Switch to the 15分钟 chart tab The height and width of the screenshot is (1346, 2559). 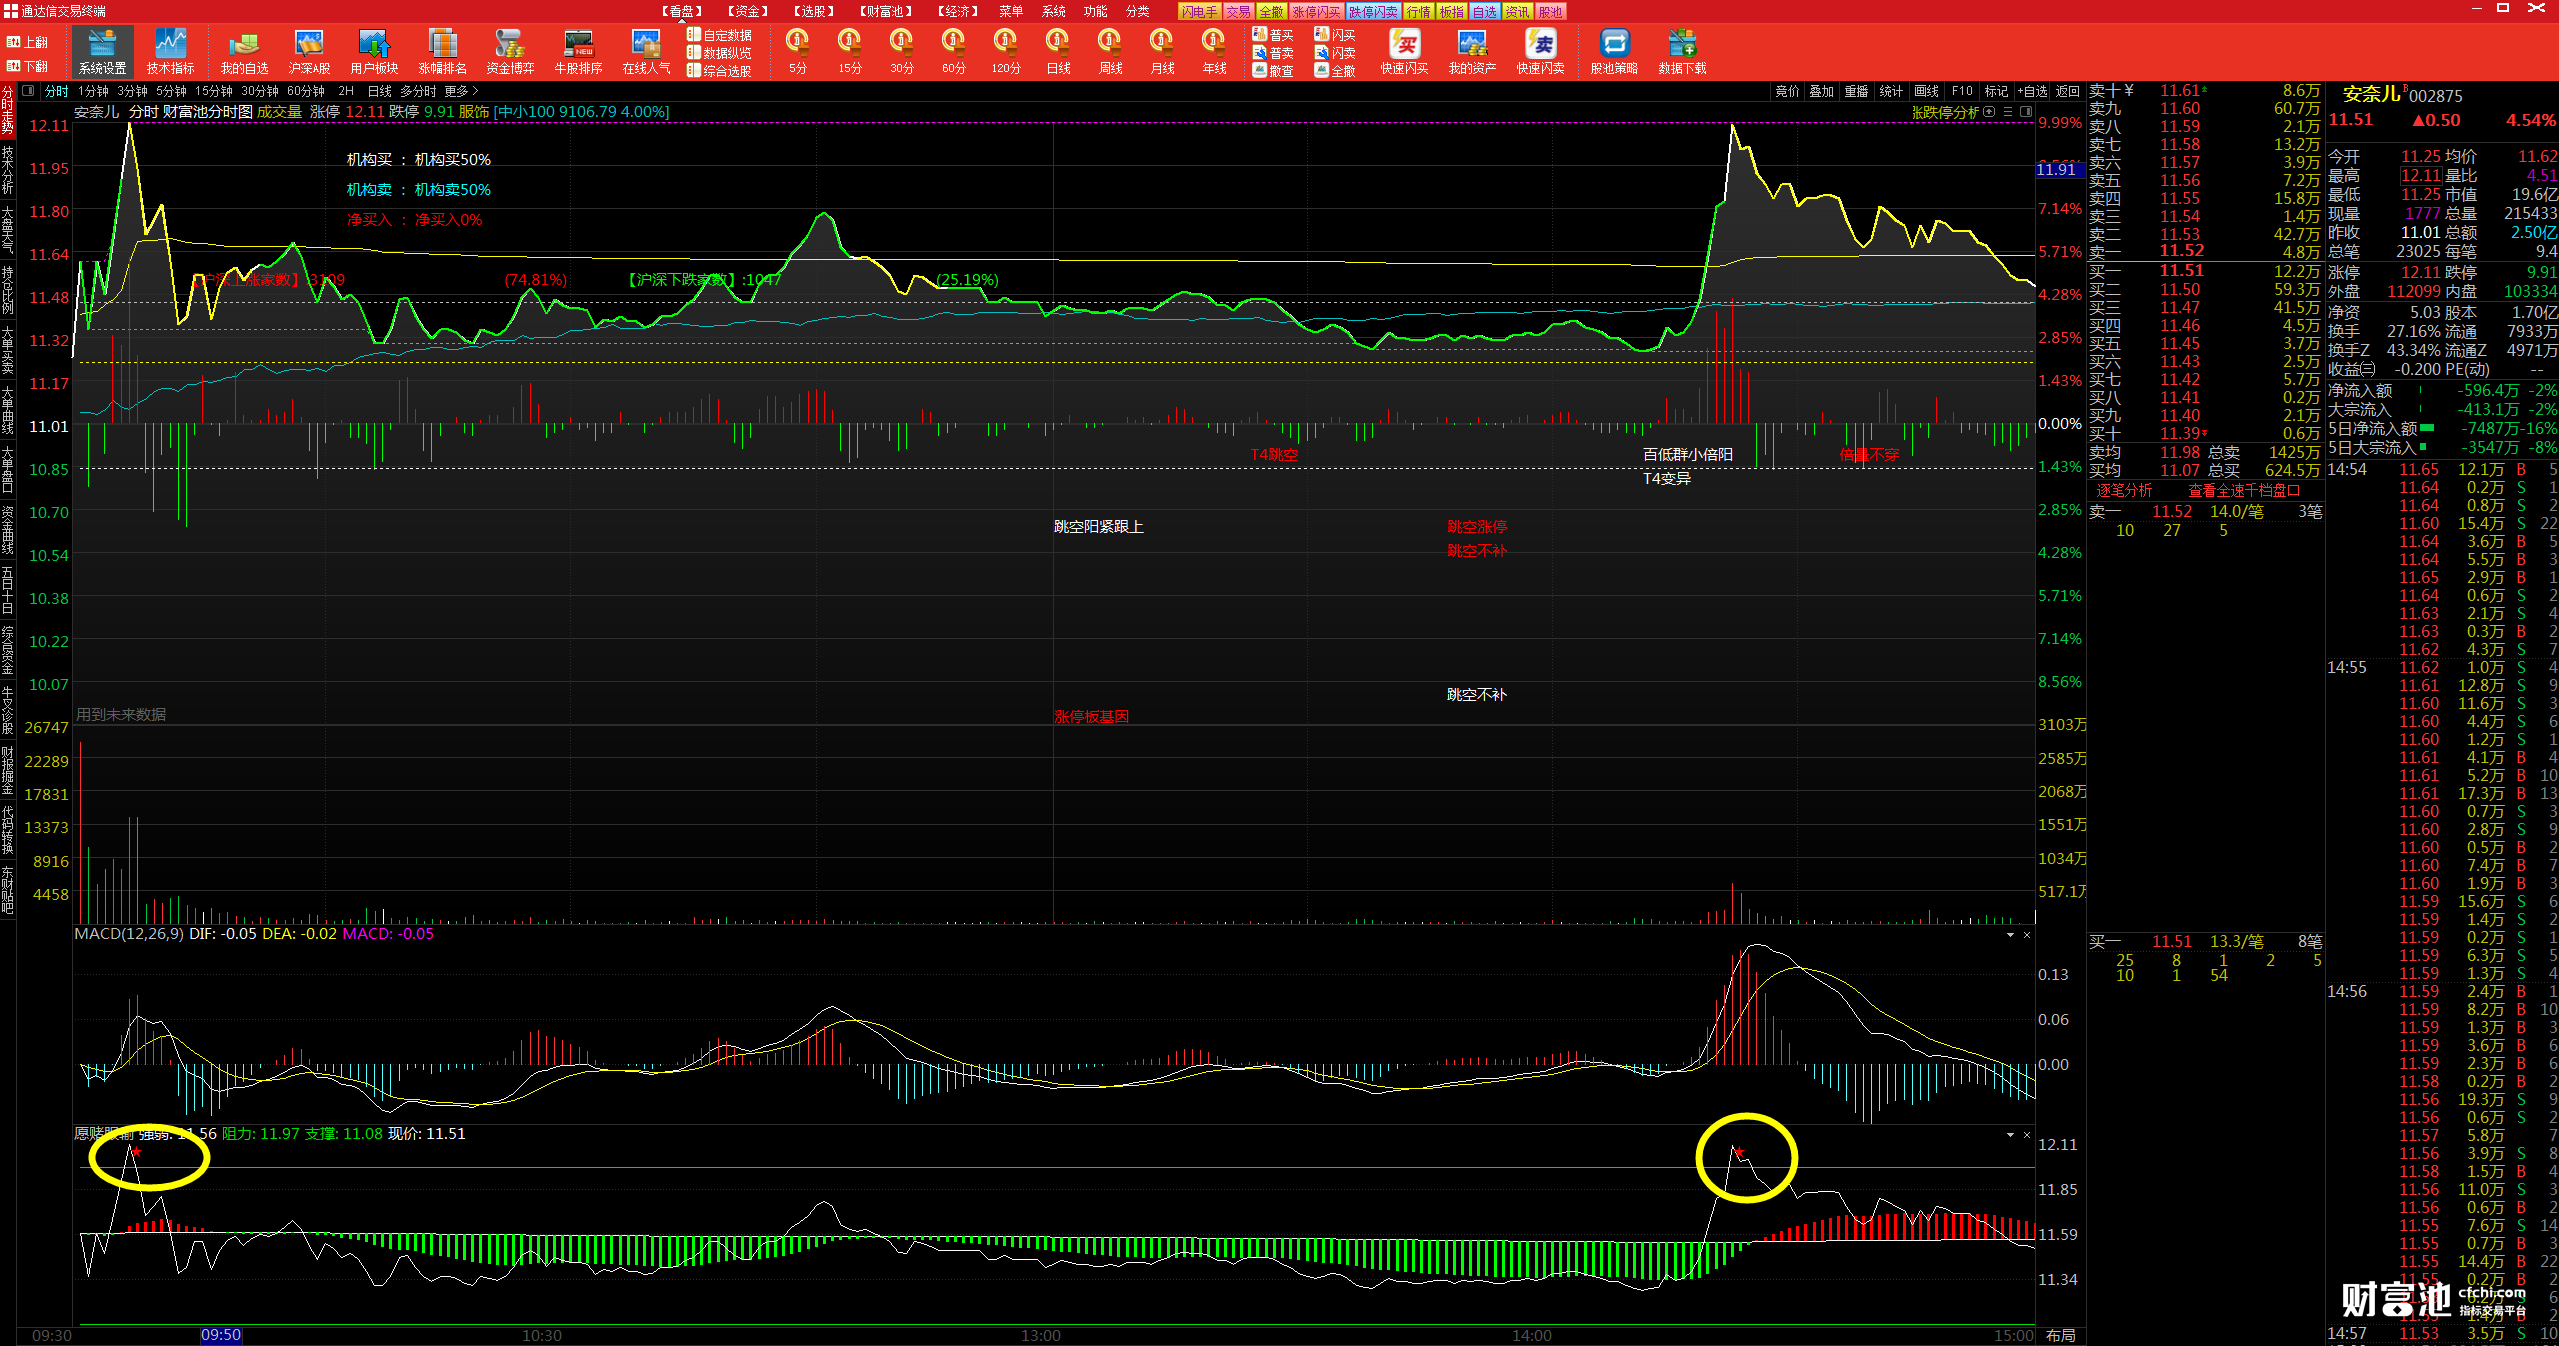214,91
